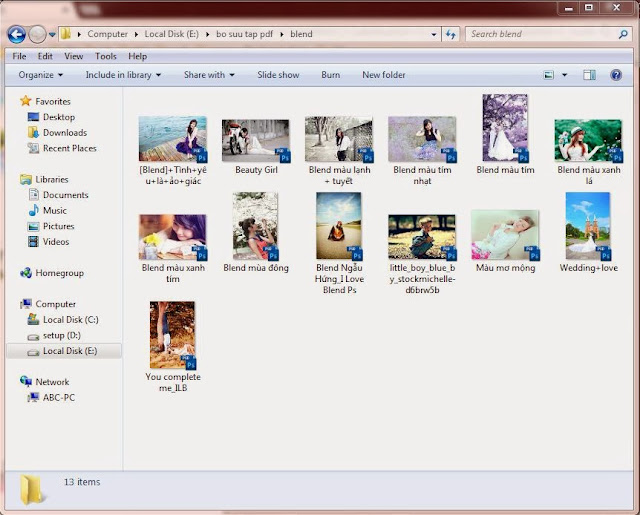This screenshot has height=515, width=640.
Task: Open Recent Places in Favorites
Action: coord(69,149)
